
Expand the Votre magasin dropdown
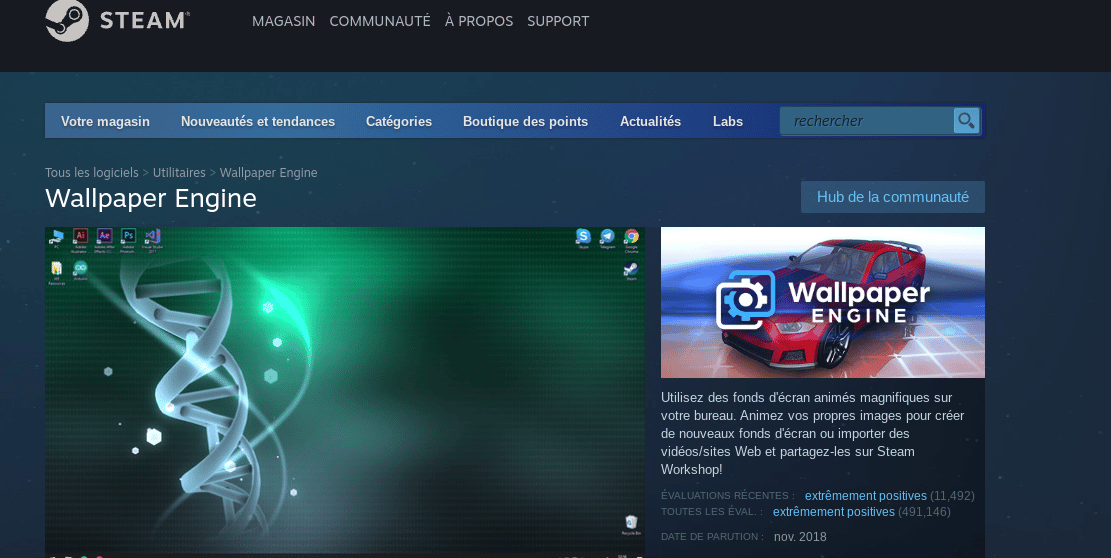(105, 121)
